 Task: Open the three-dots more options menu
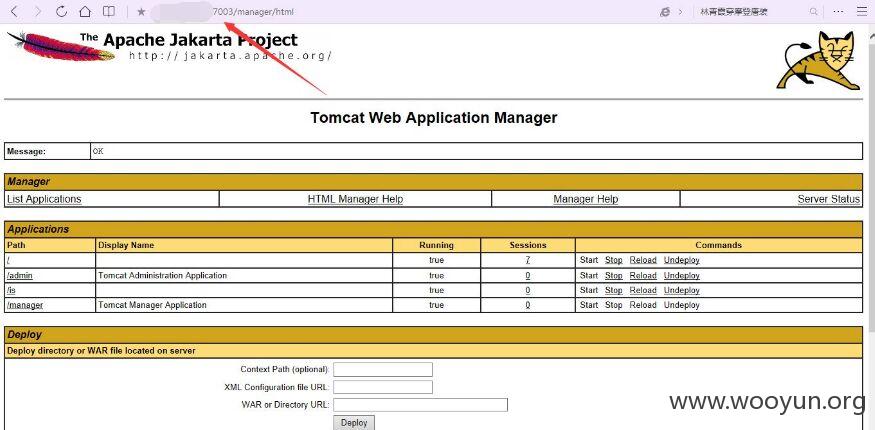point(838,11)
